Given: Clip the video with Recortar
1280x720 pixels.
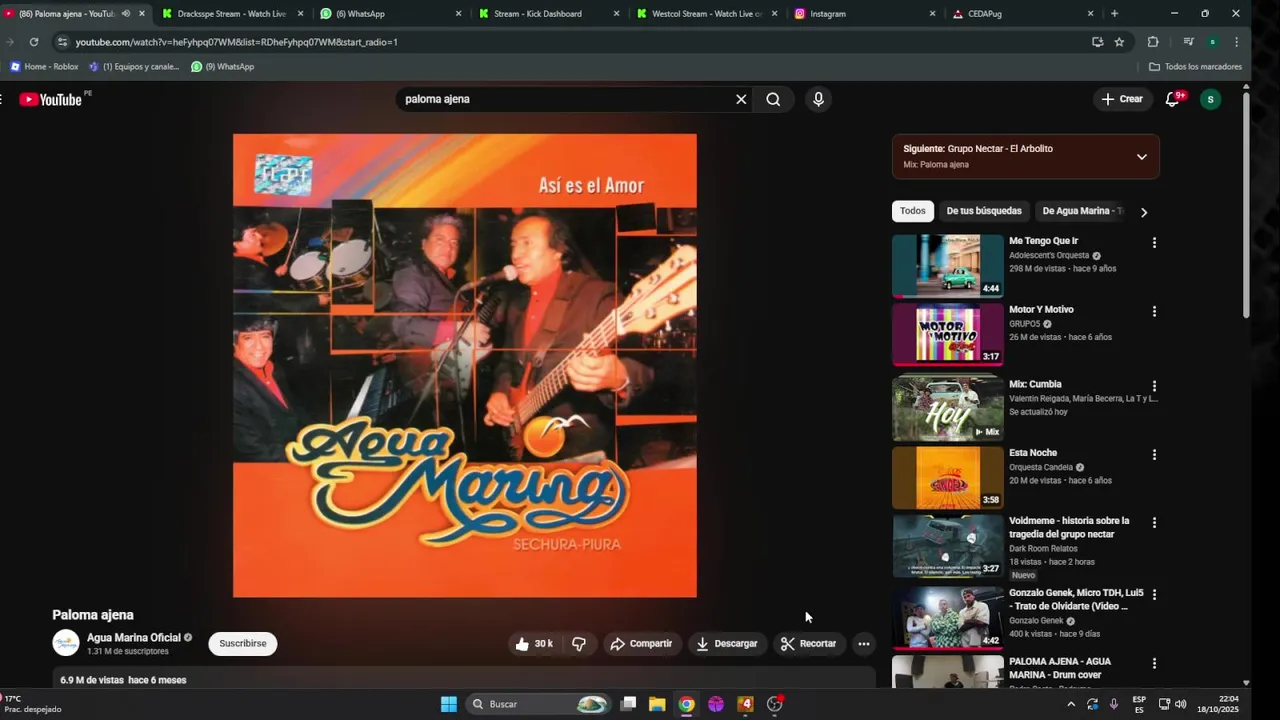Looking at the screenshot, I should (808, 644).
